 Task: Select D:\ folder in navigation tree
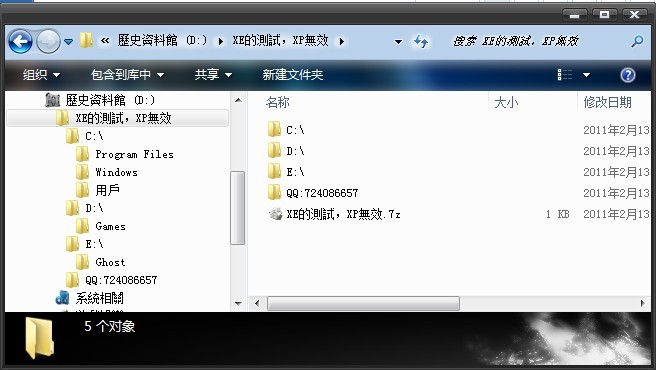tap(94, 208)
